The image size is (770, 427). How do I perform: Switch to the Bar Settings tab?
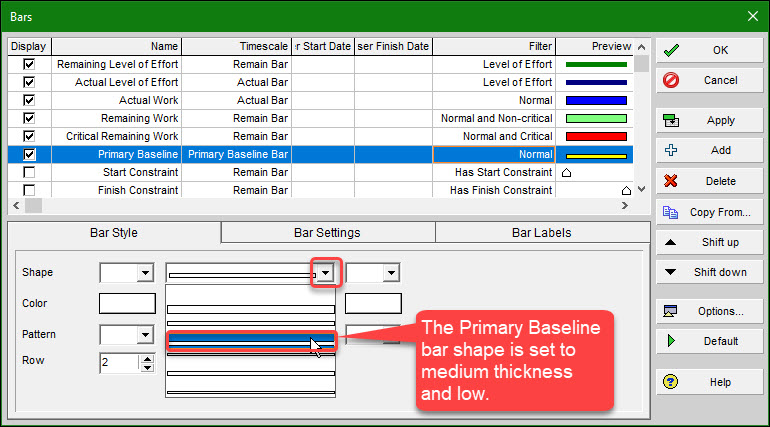click(327, 233)
